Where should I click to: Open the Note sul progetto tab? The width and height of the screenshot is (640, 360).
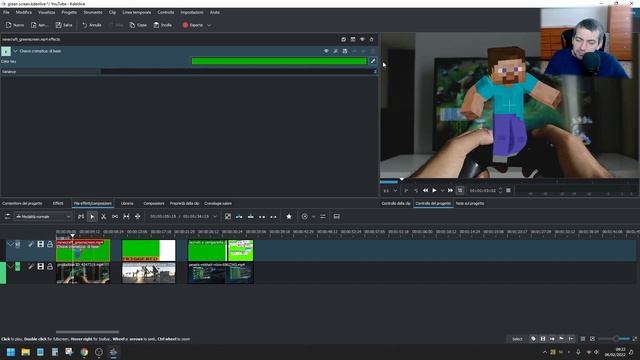(x=470, y=203)
